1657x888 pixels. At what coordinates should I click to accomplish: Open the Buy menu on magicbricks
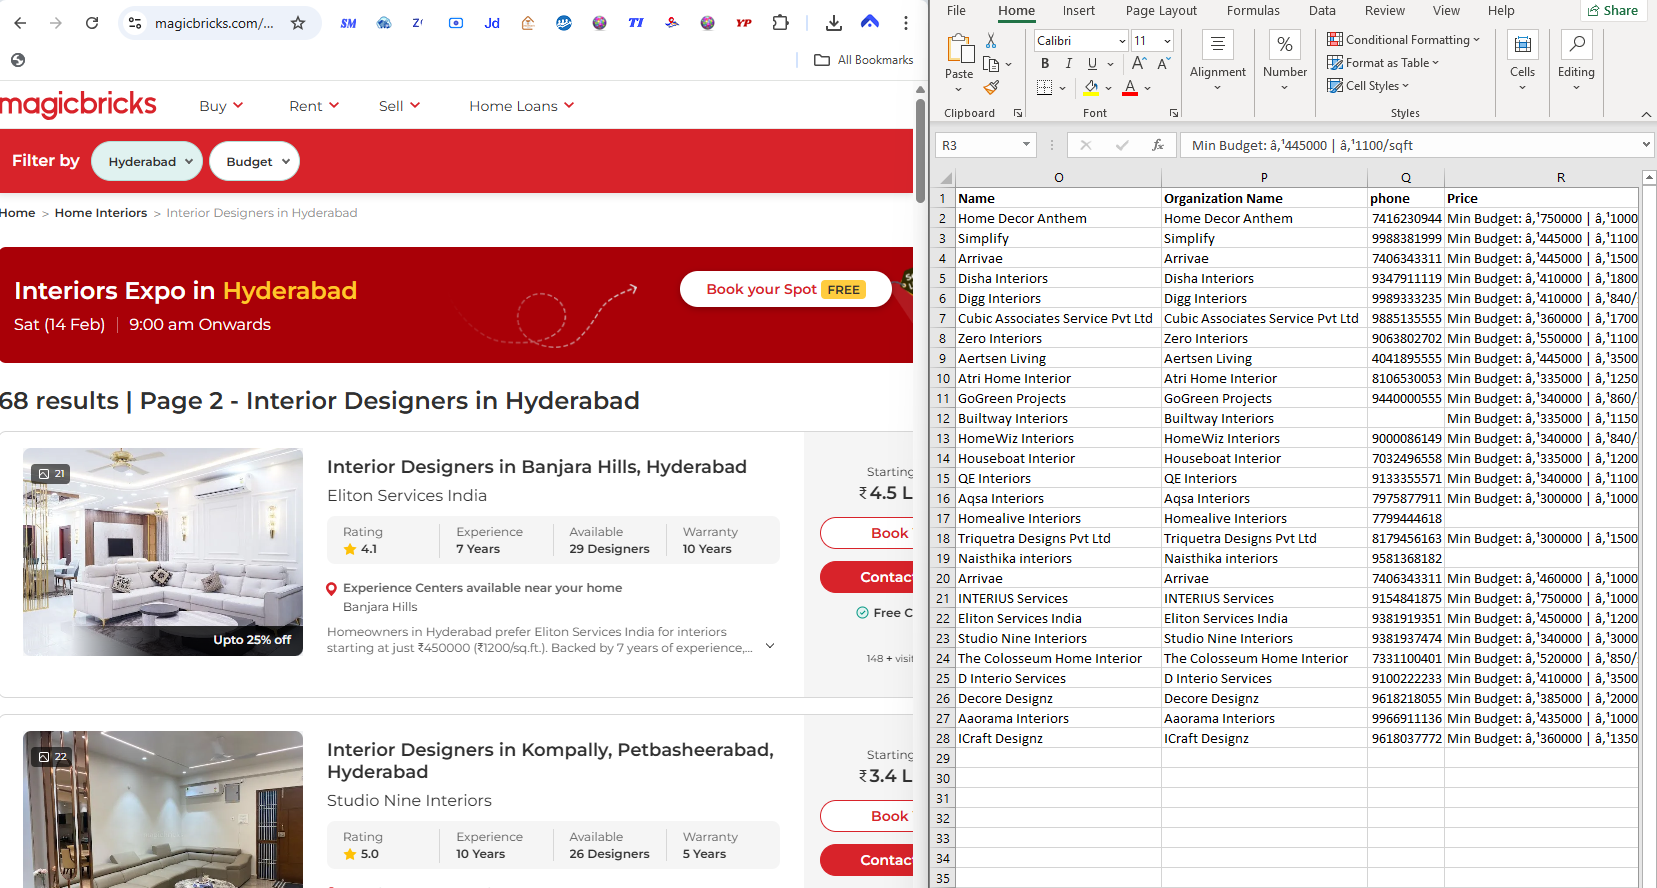tap(221, 106)
